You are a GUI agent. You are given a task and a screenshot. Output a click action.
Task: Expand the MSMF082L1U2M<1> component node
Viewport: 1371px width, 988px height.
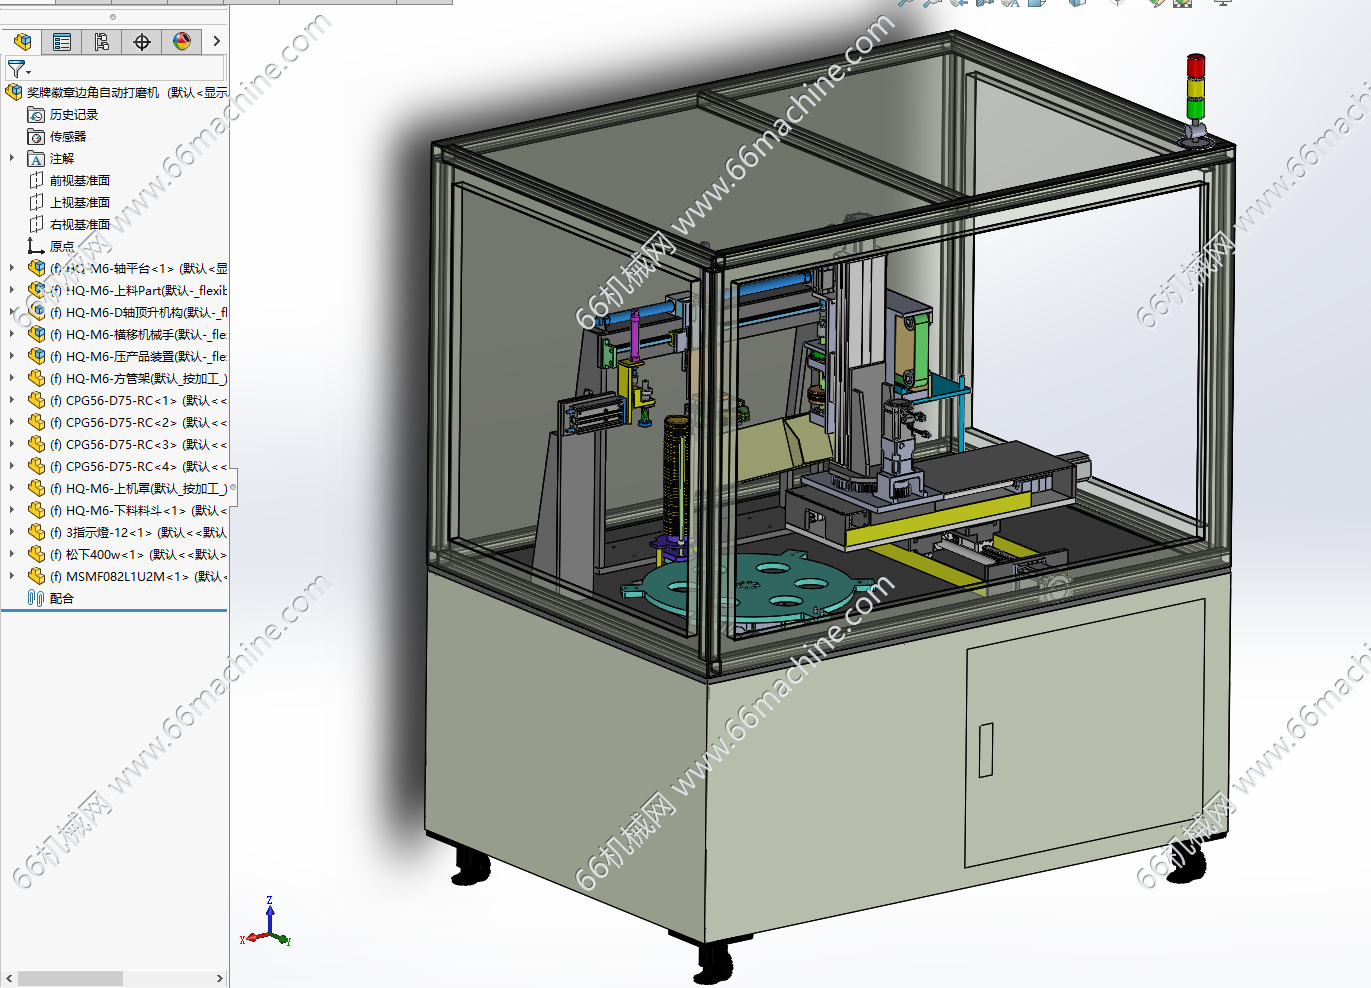[12, 576]
